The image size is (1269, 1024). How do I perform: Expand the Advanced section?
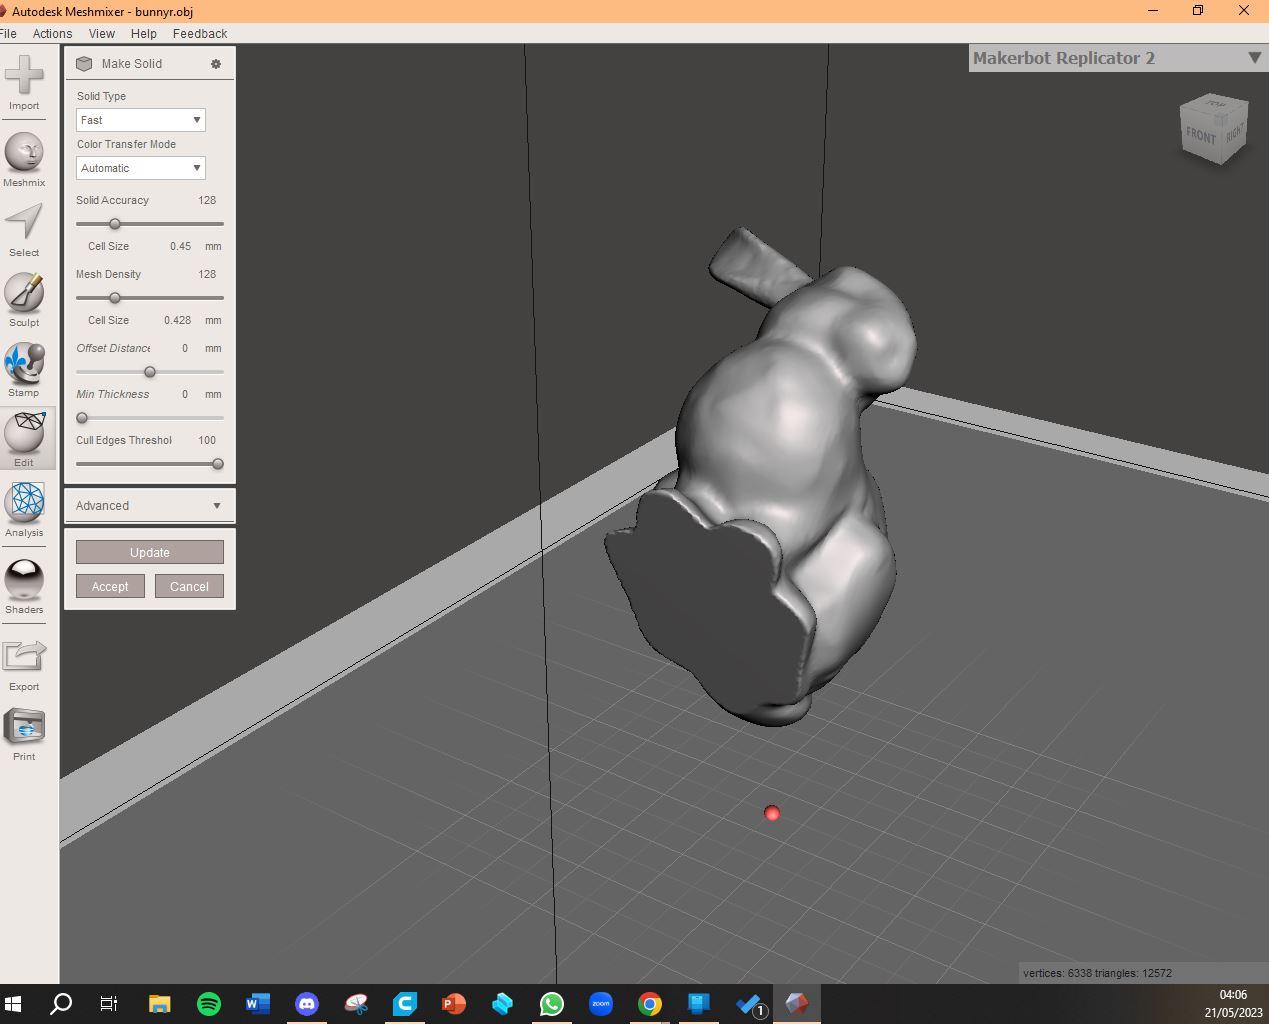click(x=150, y=506)
